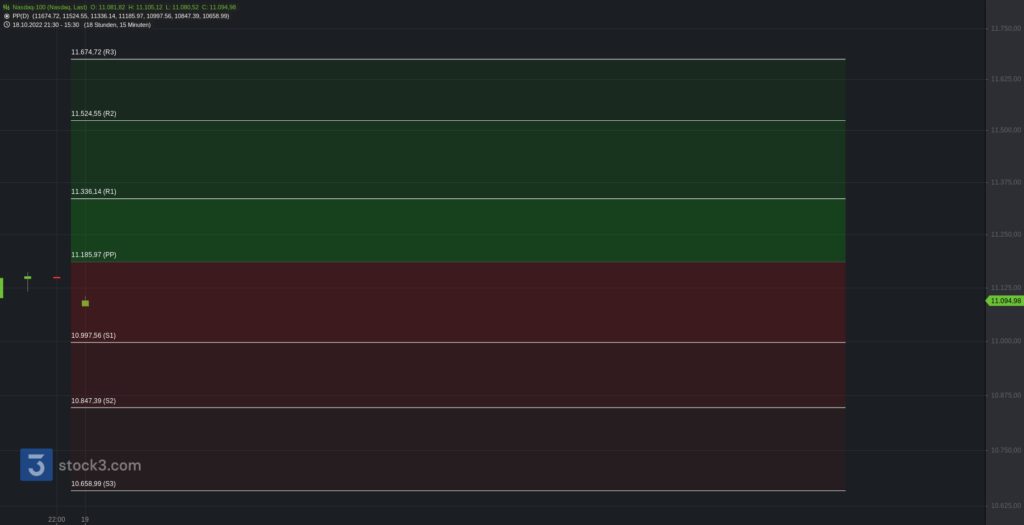Click the green 11.094,98 current price tag
1024x525 pixels.
1004,300
